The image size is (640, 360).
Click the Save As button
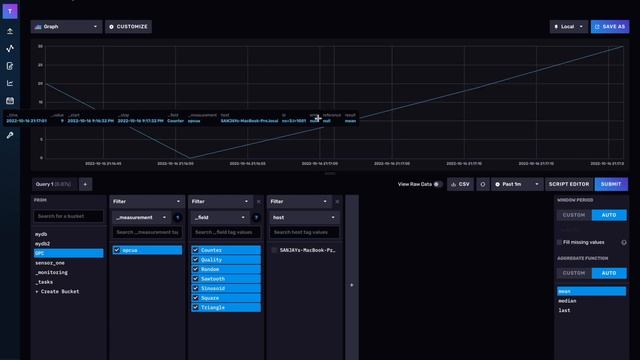[x=610, y=27]
